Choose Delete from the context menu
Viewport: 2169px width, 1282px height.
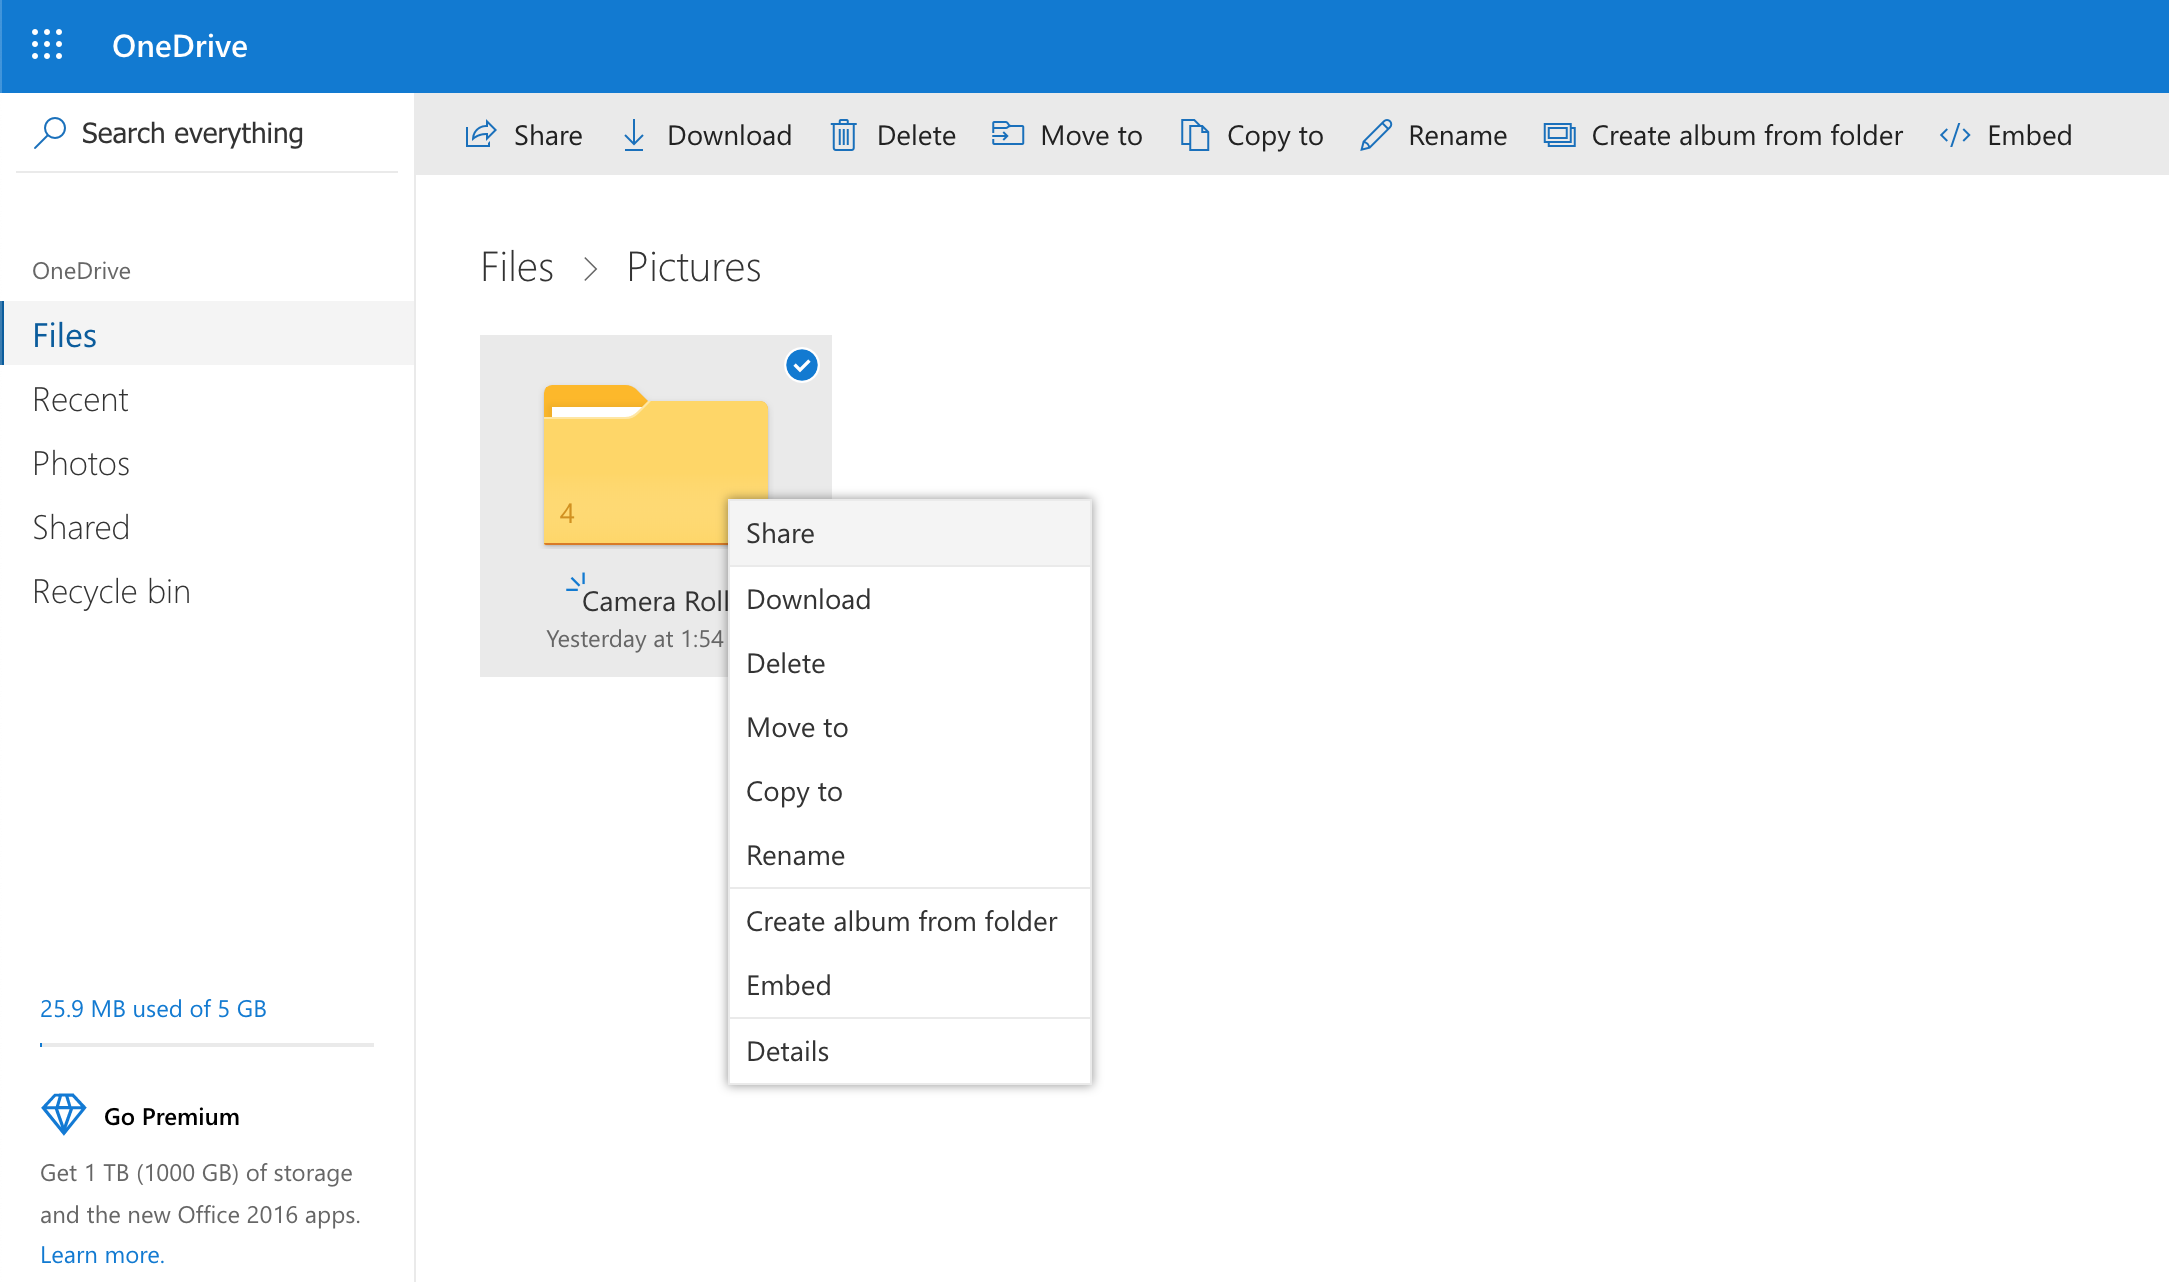coord(910,663)
